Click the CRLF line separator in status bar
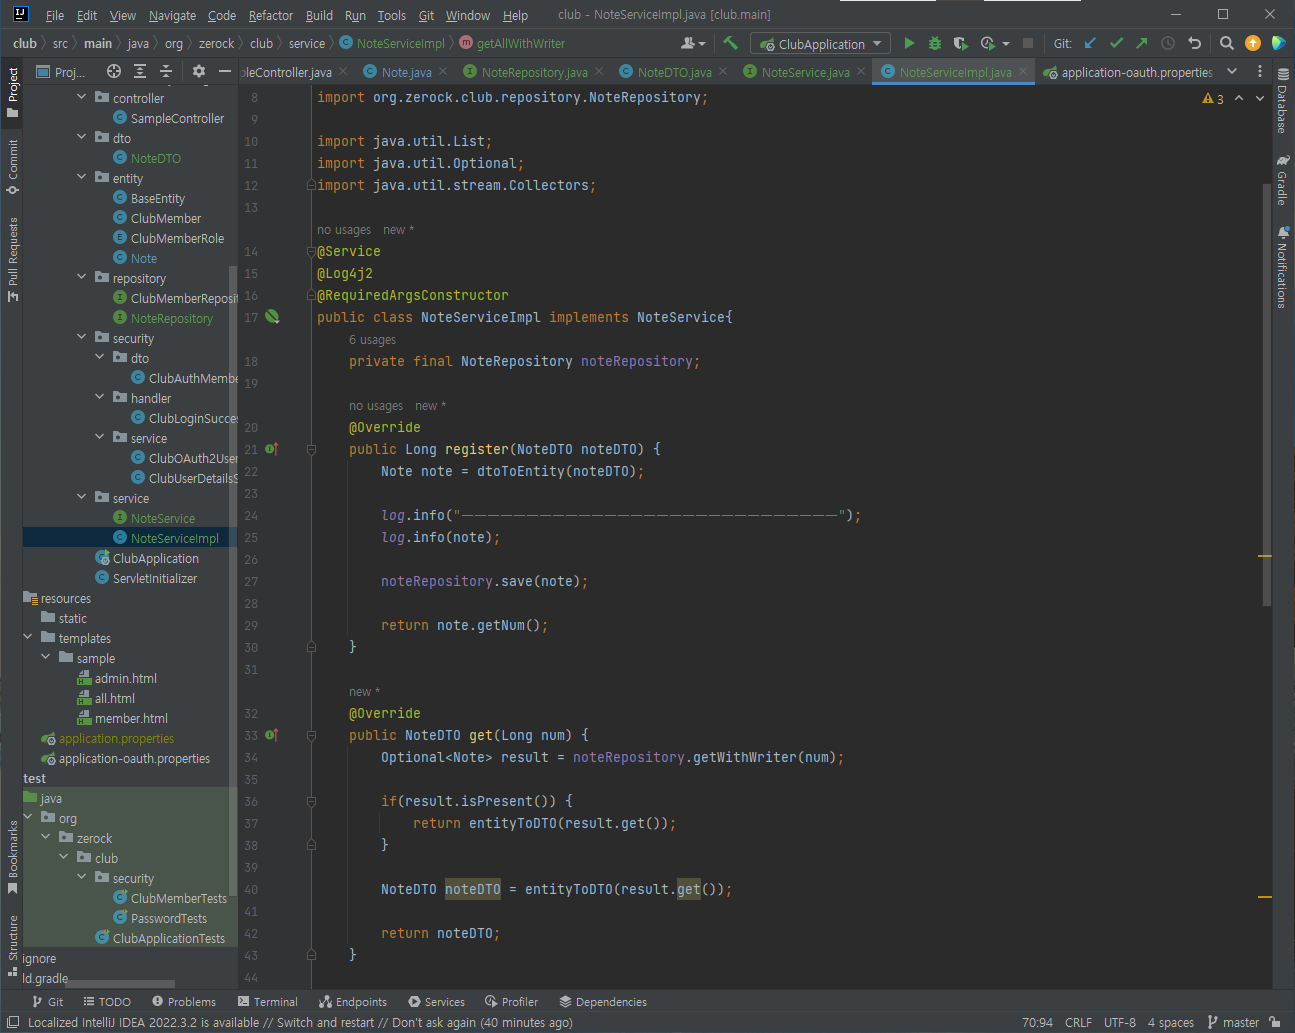The width and height of the screenshot is (1295, 1033). (x=1078, y=1022)
